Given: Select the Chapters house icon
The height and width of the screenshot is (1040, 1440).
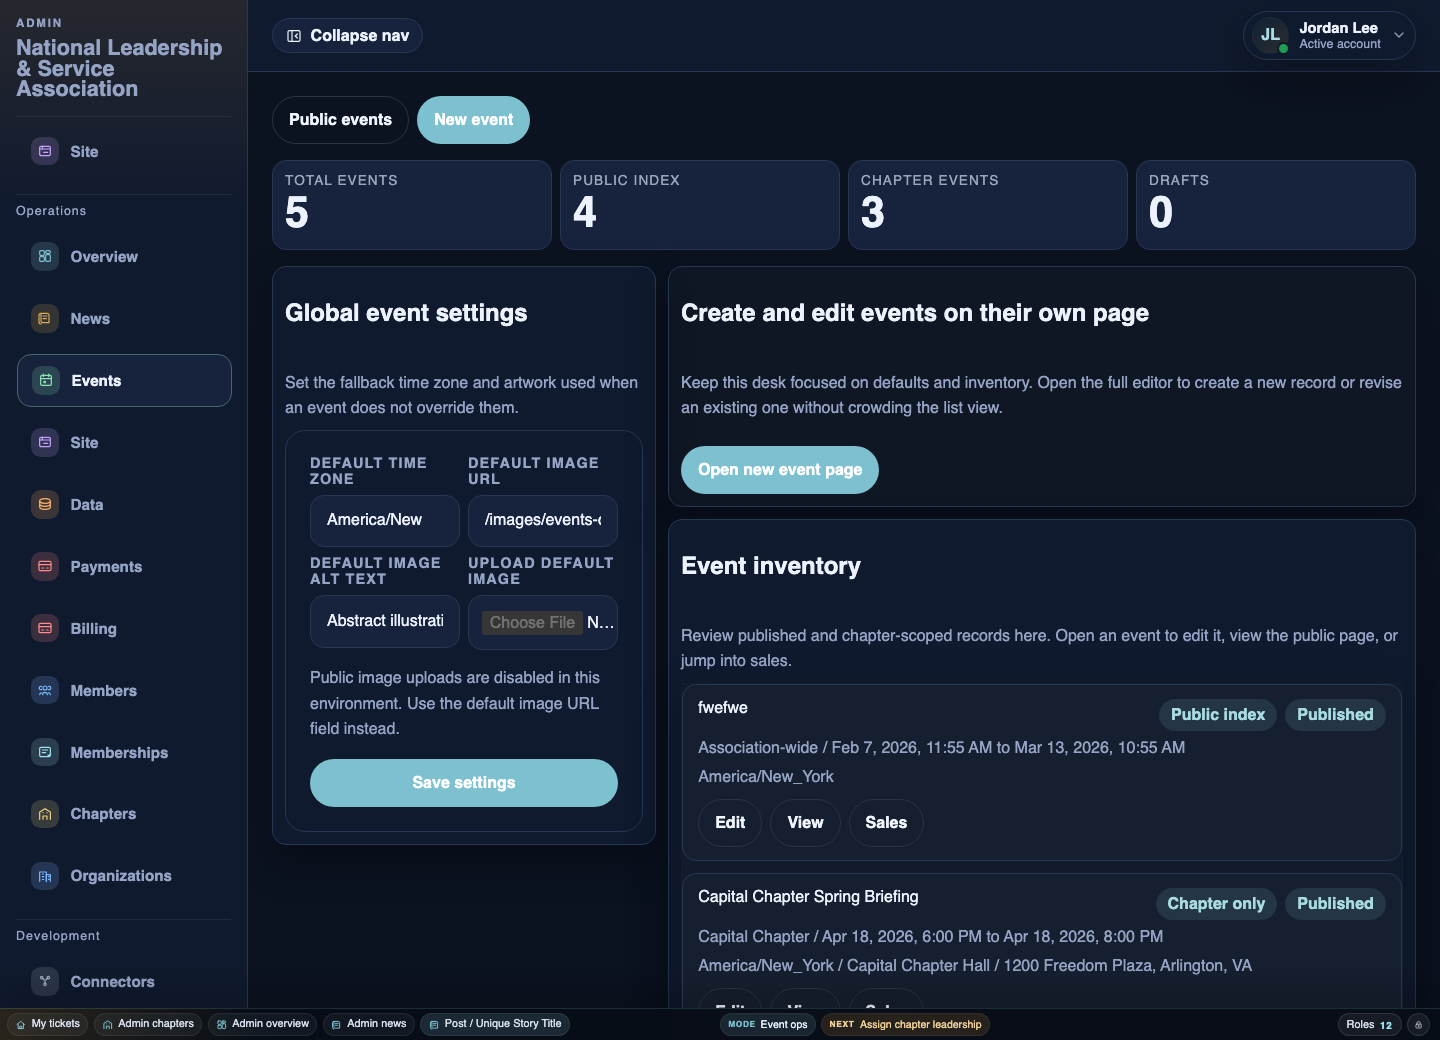Looking at the screenshot, I should click(x=44, y=814).
